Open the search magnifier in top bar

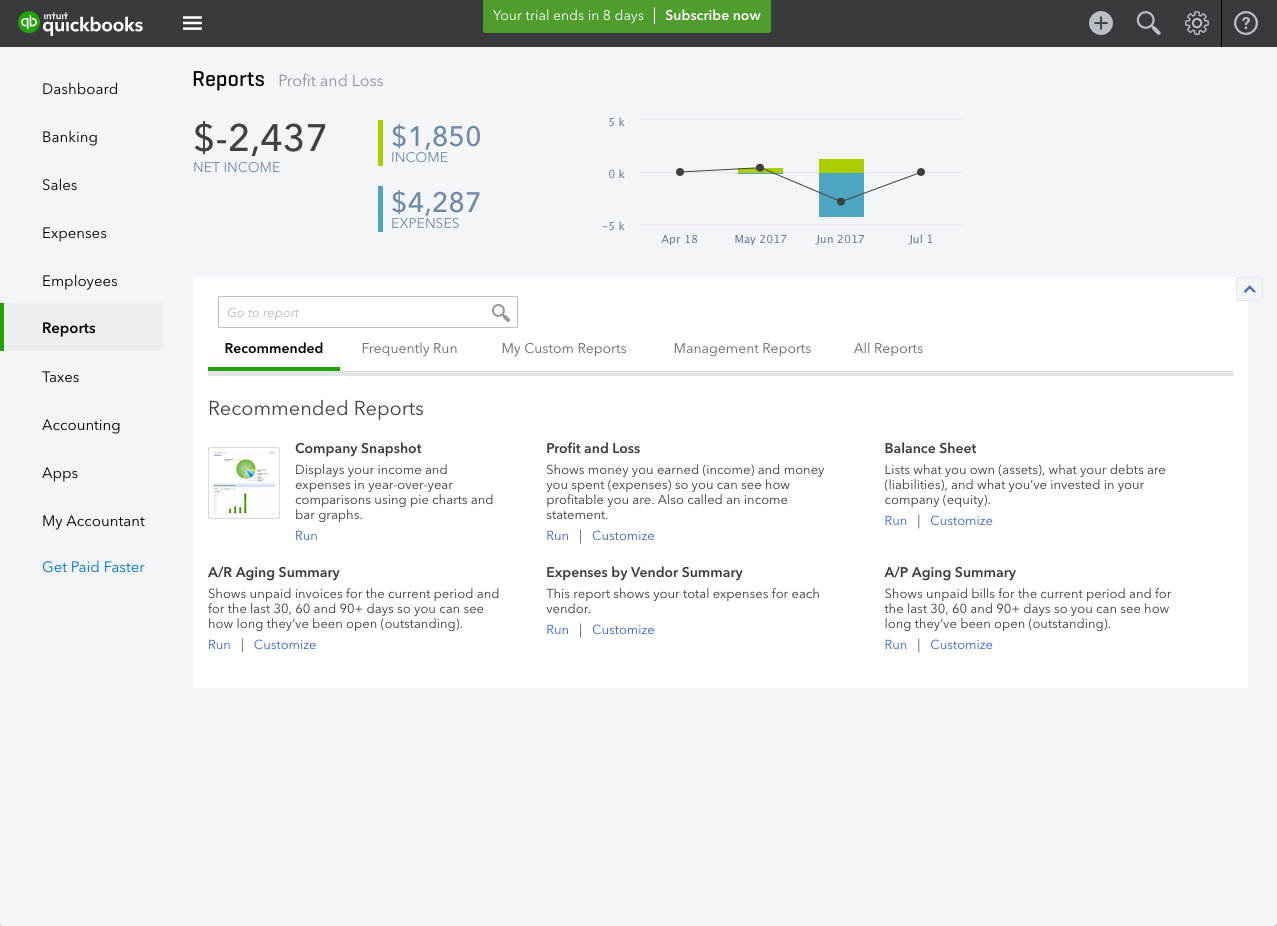[x=1148, y=23]
